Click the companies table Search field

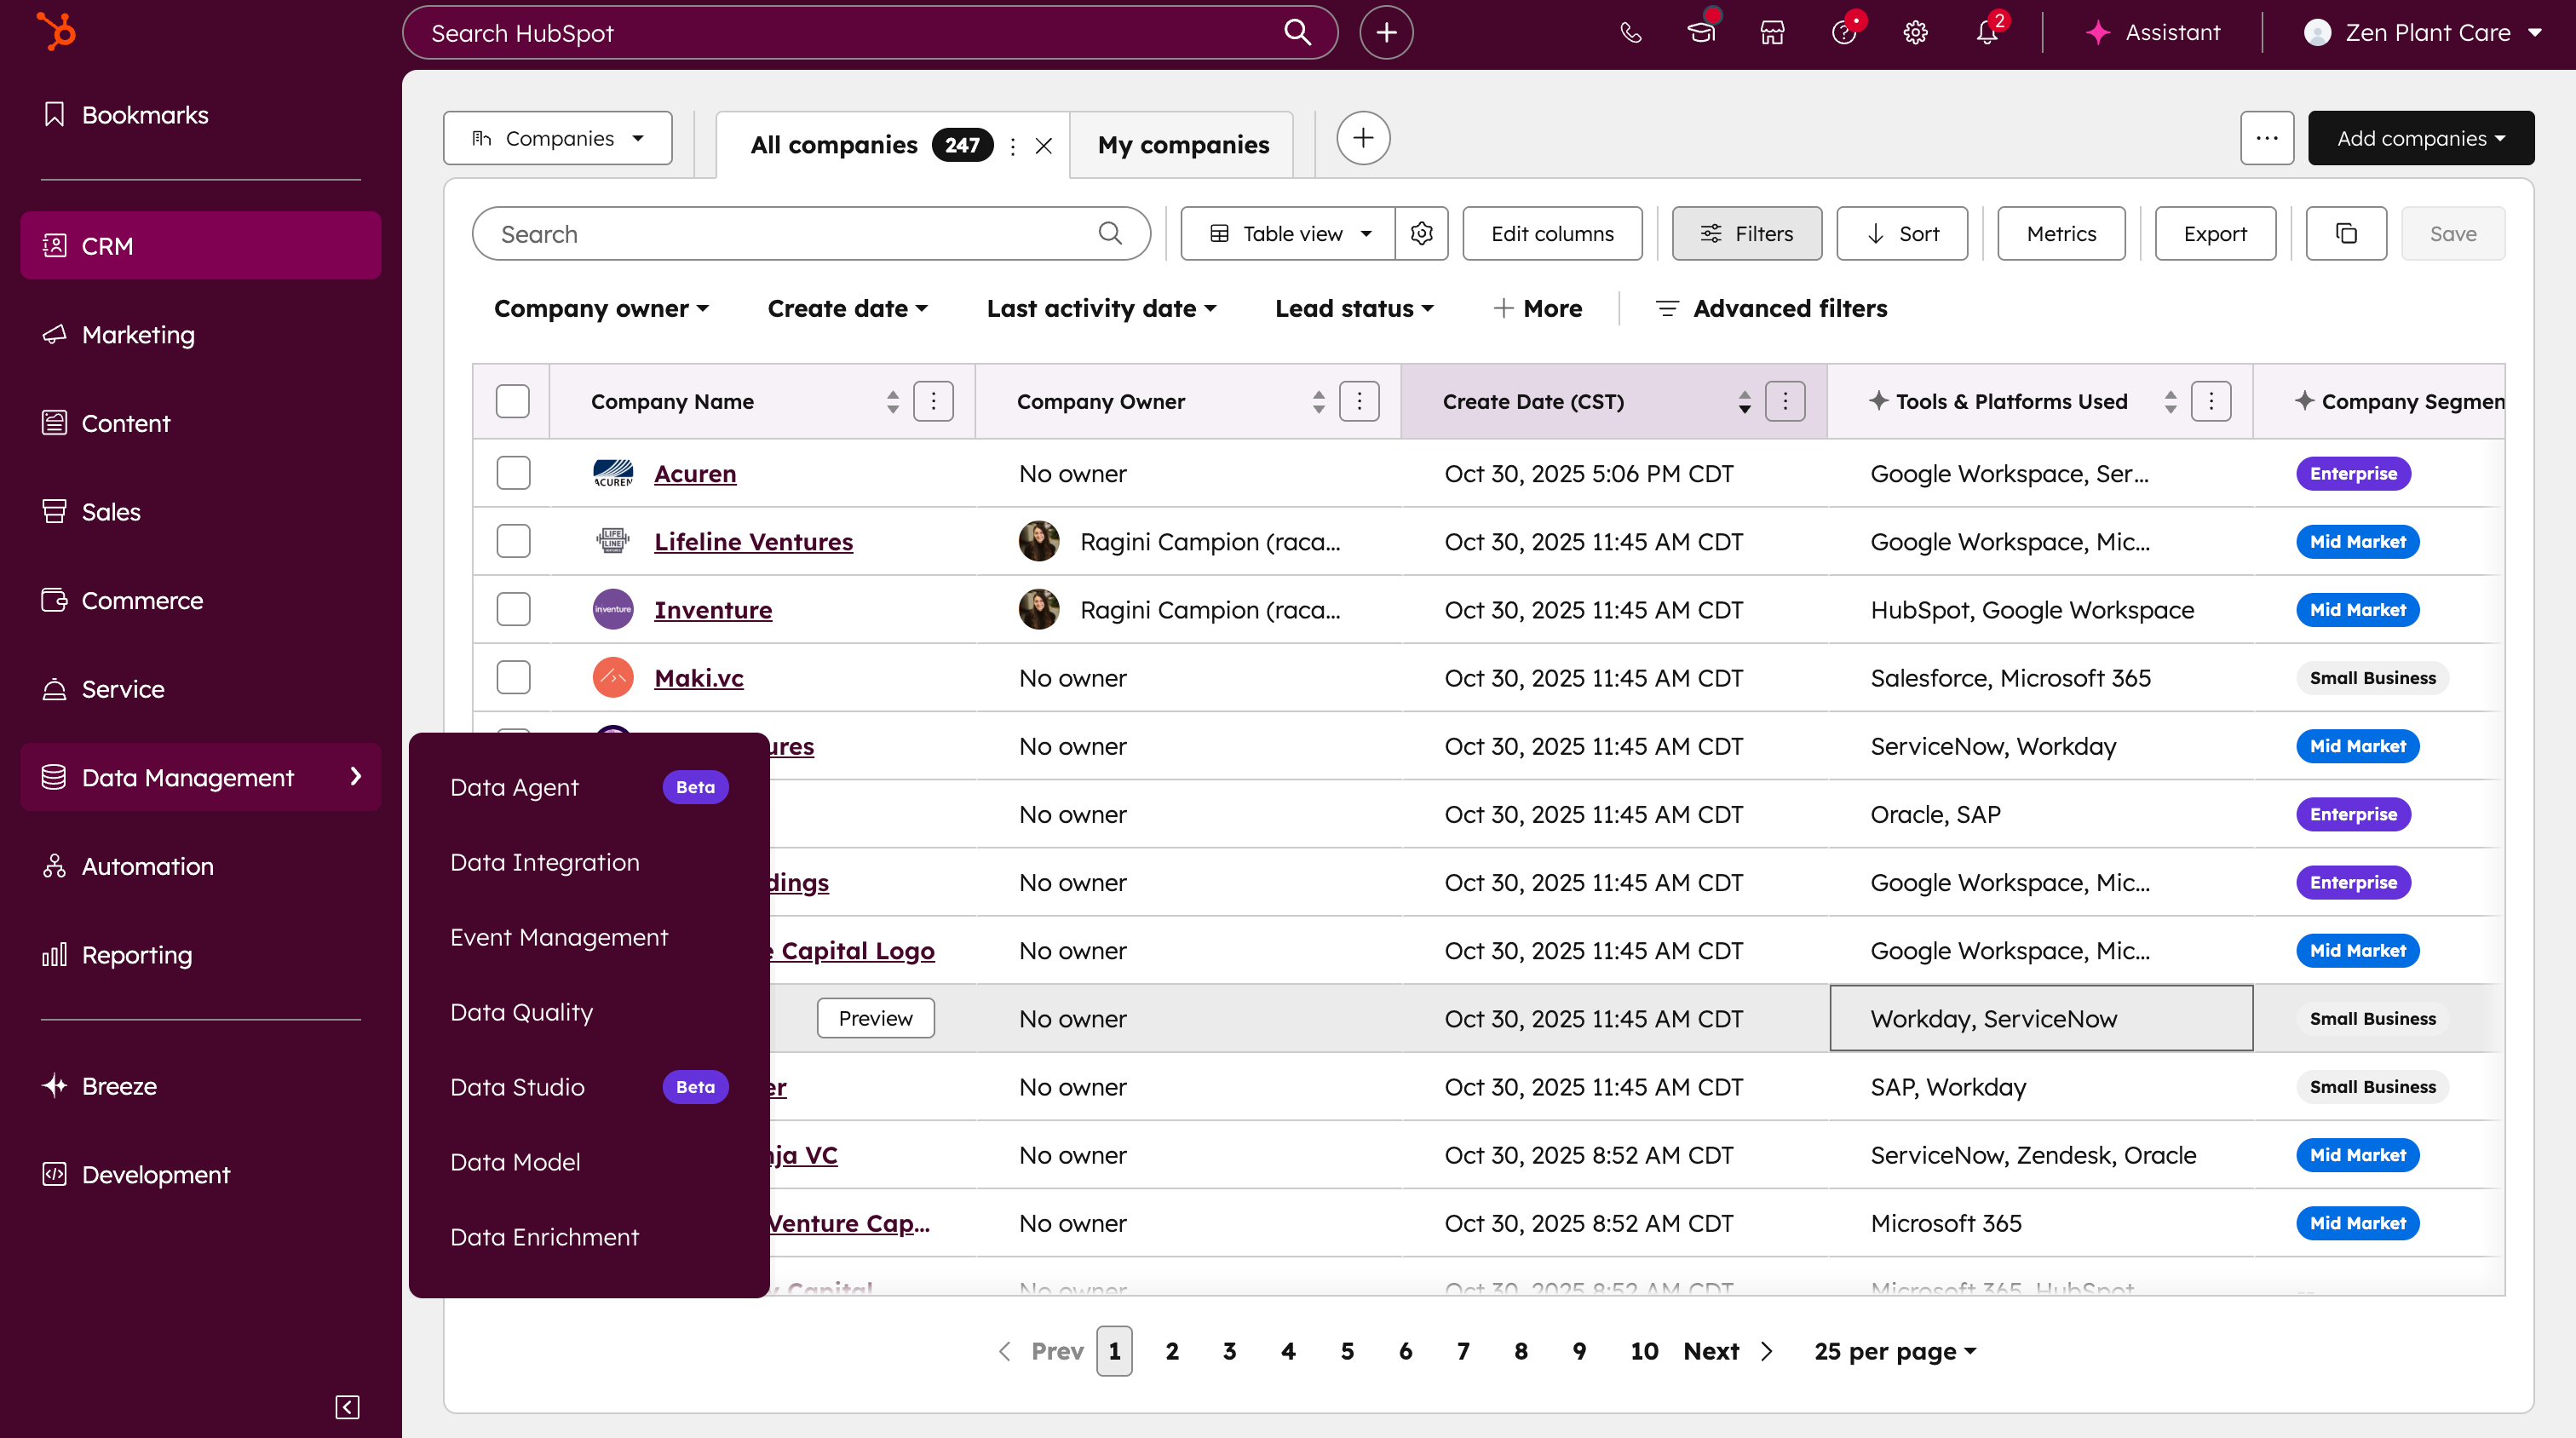pos(811,233)
